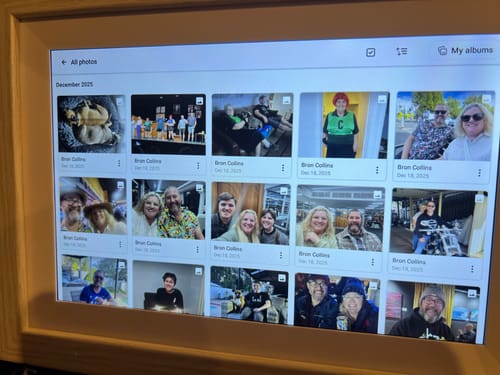500x375 pixels.
Task: Open the selfie of couple in beanies with can
Action: pos(337,303)
